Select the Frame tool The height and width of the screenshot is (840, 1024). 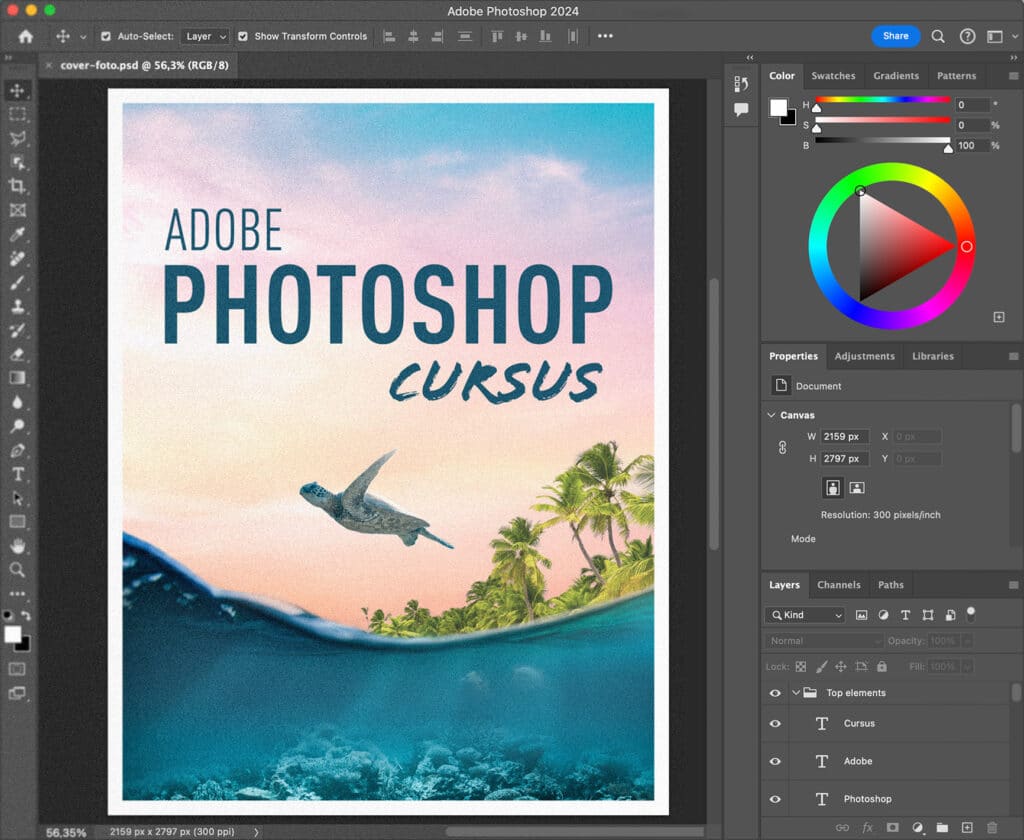click(x=18, y=210)
